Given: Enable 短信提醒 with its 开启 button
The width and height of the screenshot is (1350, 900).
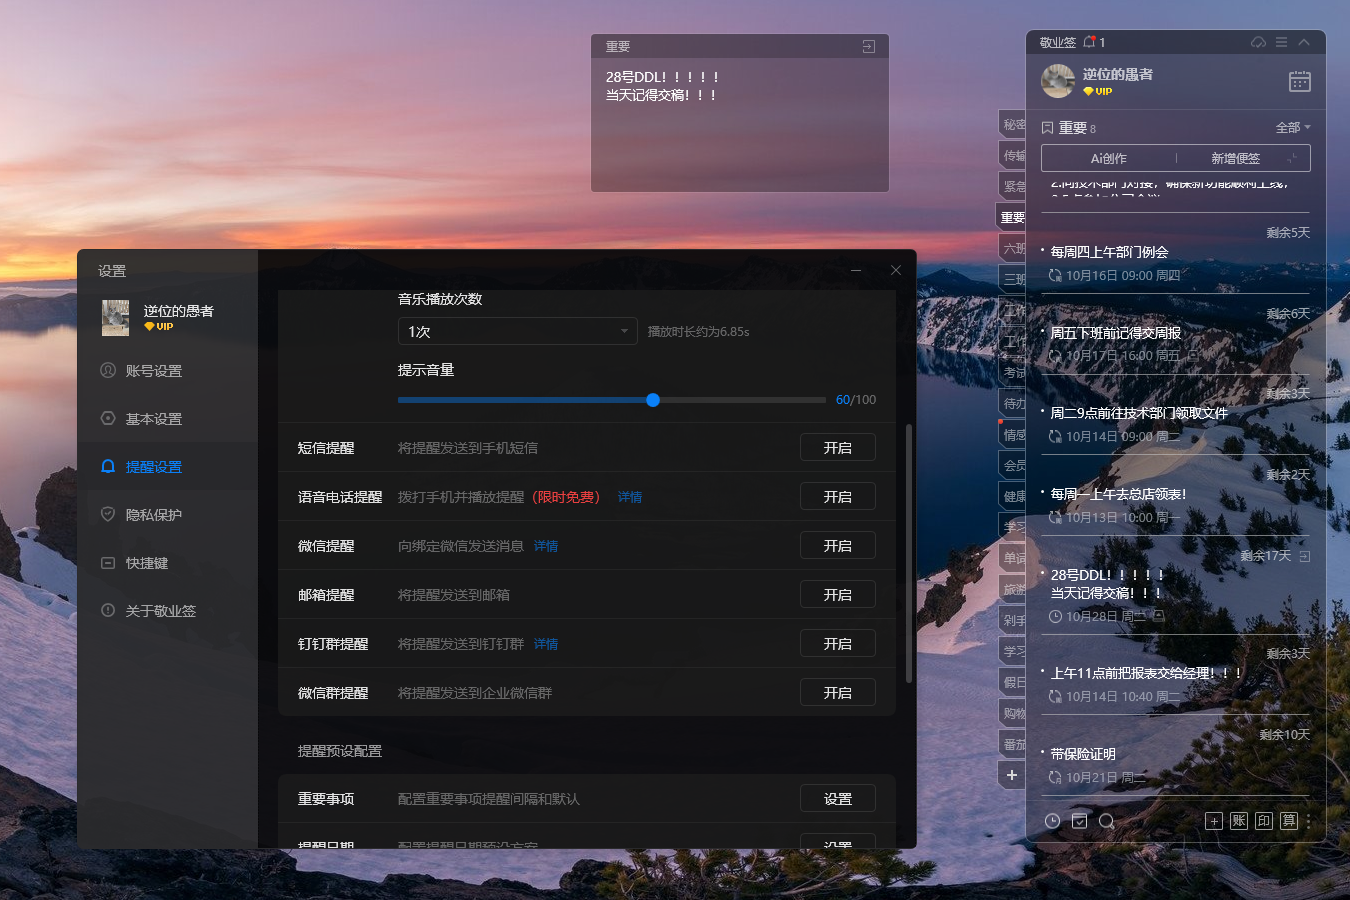Looking at the screenshot, I should click(x=837, y=448).
